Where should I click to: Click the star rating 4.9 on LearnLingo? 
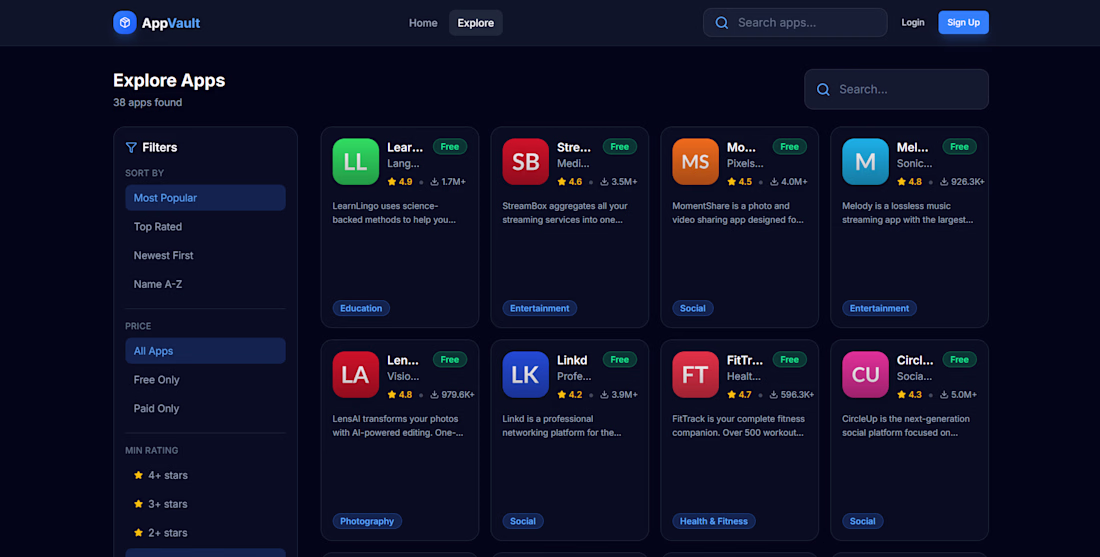tap(400, 182)
